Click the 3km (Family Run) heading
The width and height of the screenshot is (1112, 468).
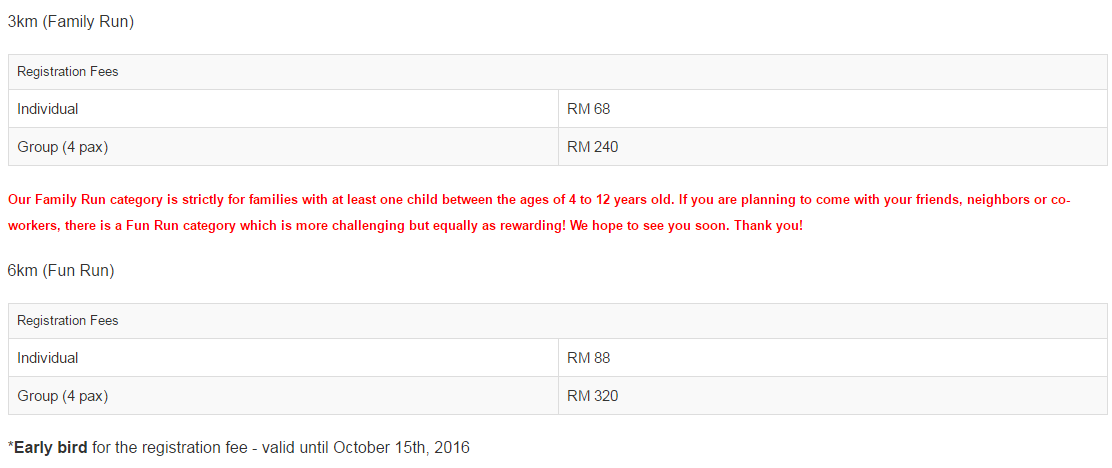pos(71,22)
